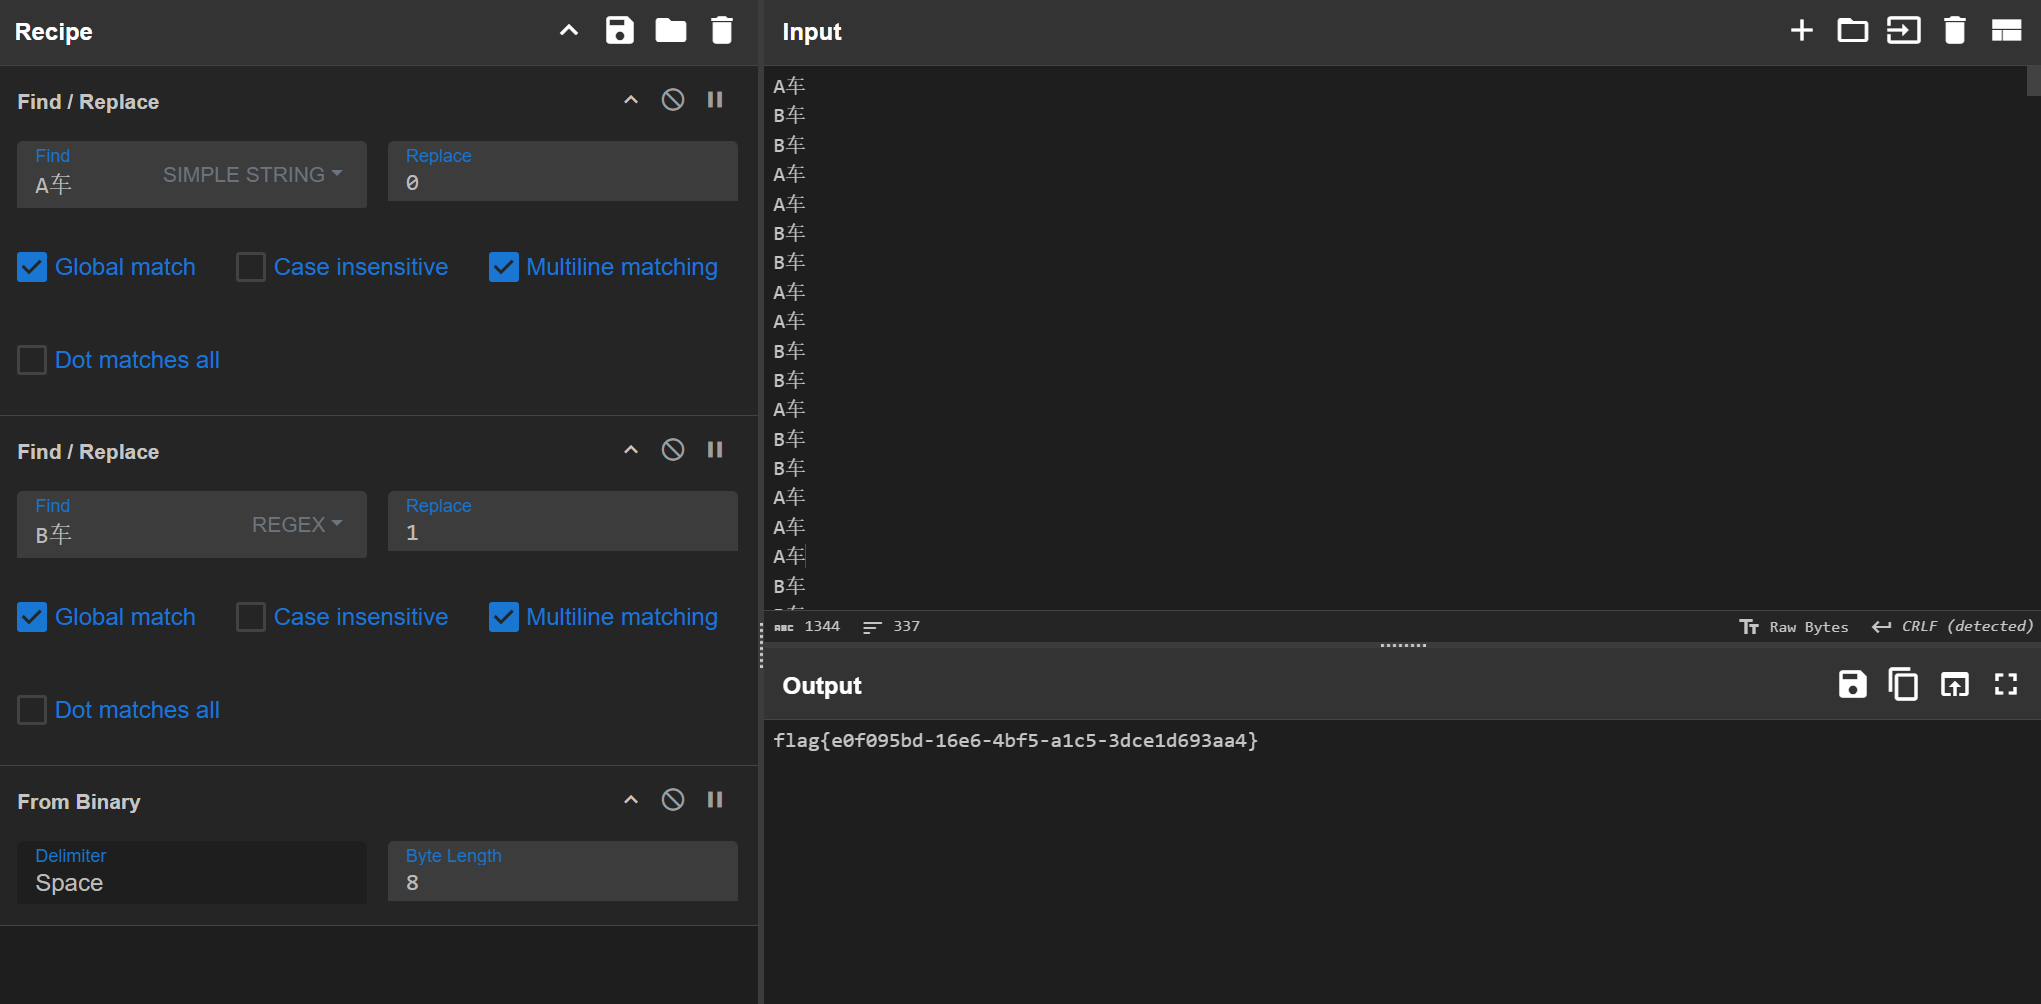The height and width of the screenshot is (1004, 2041).
Task: Clear input and output with trash icon
Action: point(1955,31)
